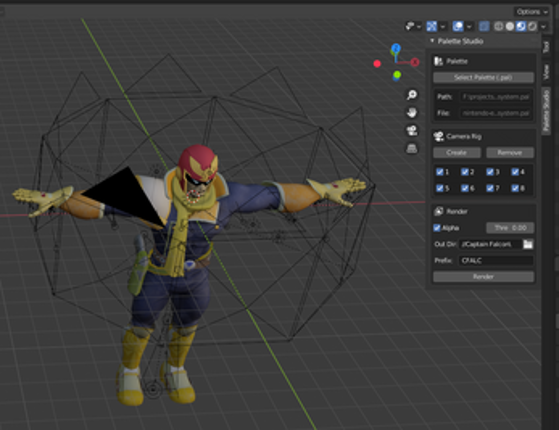Open the gizmo options dropdown arrow
This screenshot has width=559, height=430.
pos(443,26)
